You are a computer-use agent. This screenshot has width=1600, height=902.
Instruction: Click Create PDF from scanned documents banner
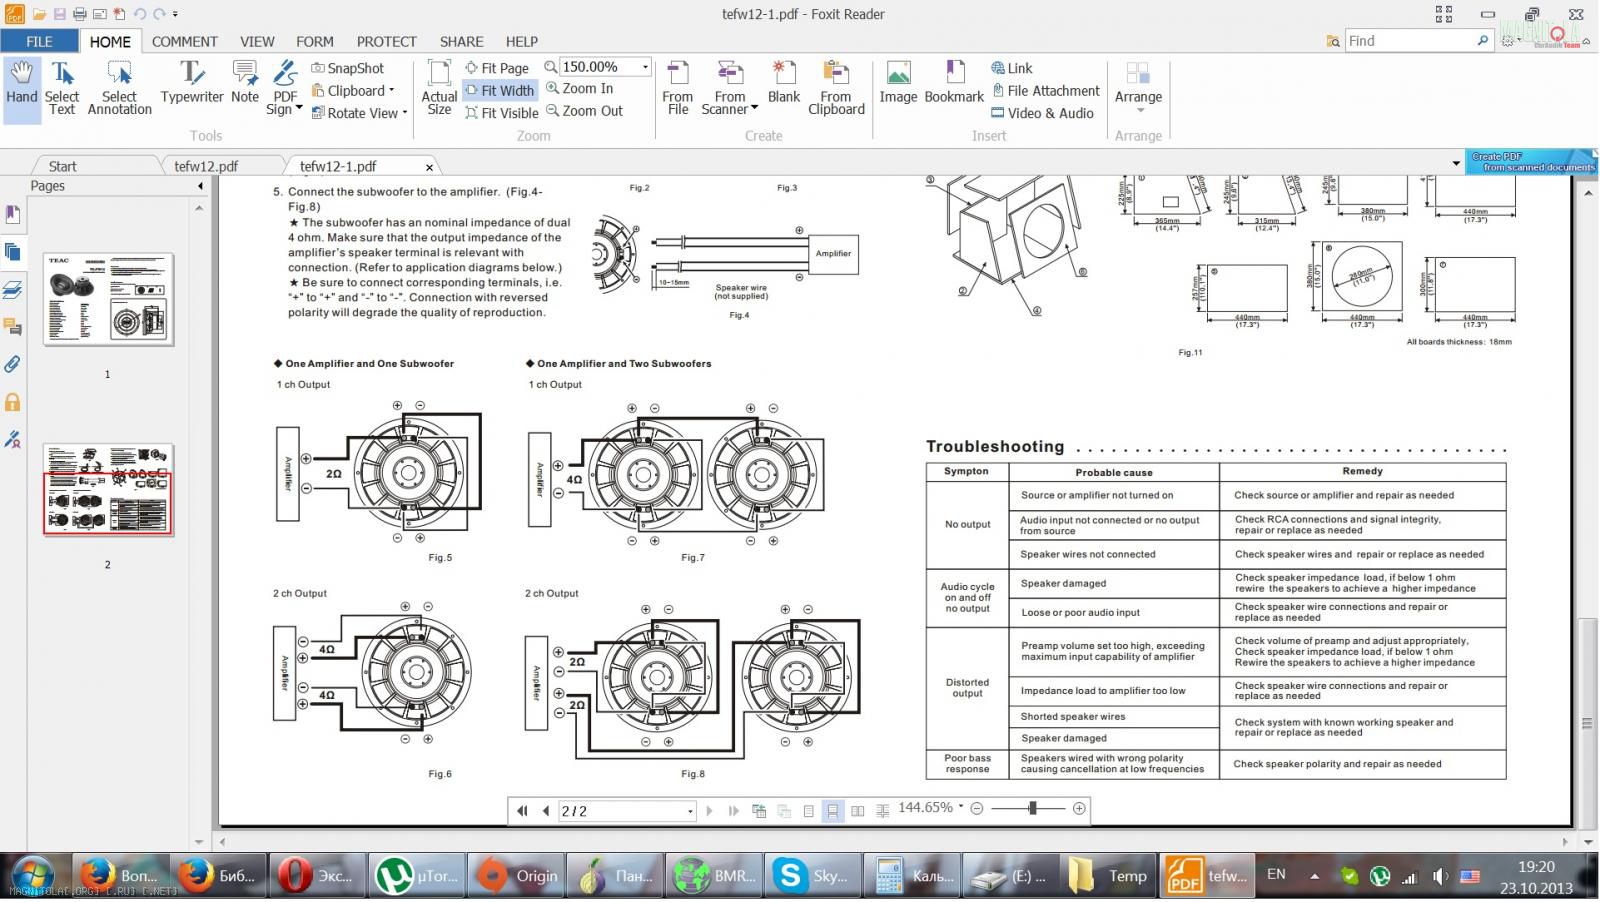tap(1532, 162)
